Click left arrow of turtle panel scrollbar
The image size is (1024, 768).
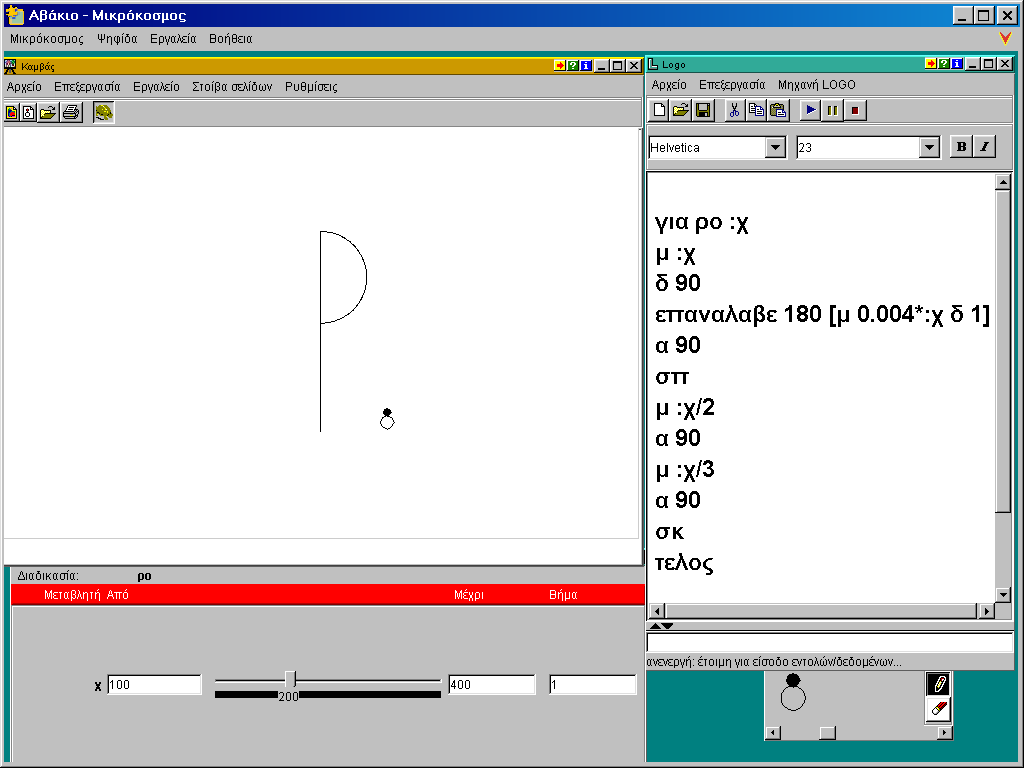click(773, 732)
